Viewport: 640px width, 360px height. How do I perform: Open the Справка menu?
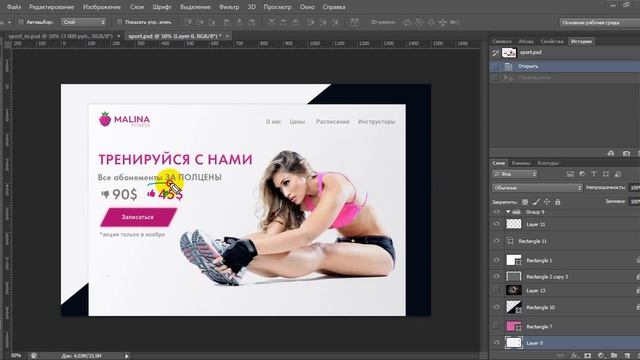point(334,7)
